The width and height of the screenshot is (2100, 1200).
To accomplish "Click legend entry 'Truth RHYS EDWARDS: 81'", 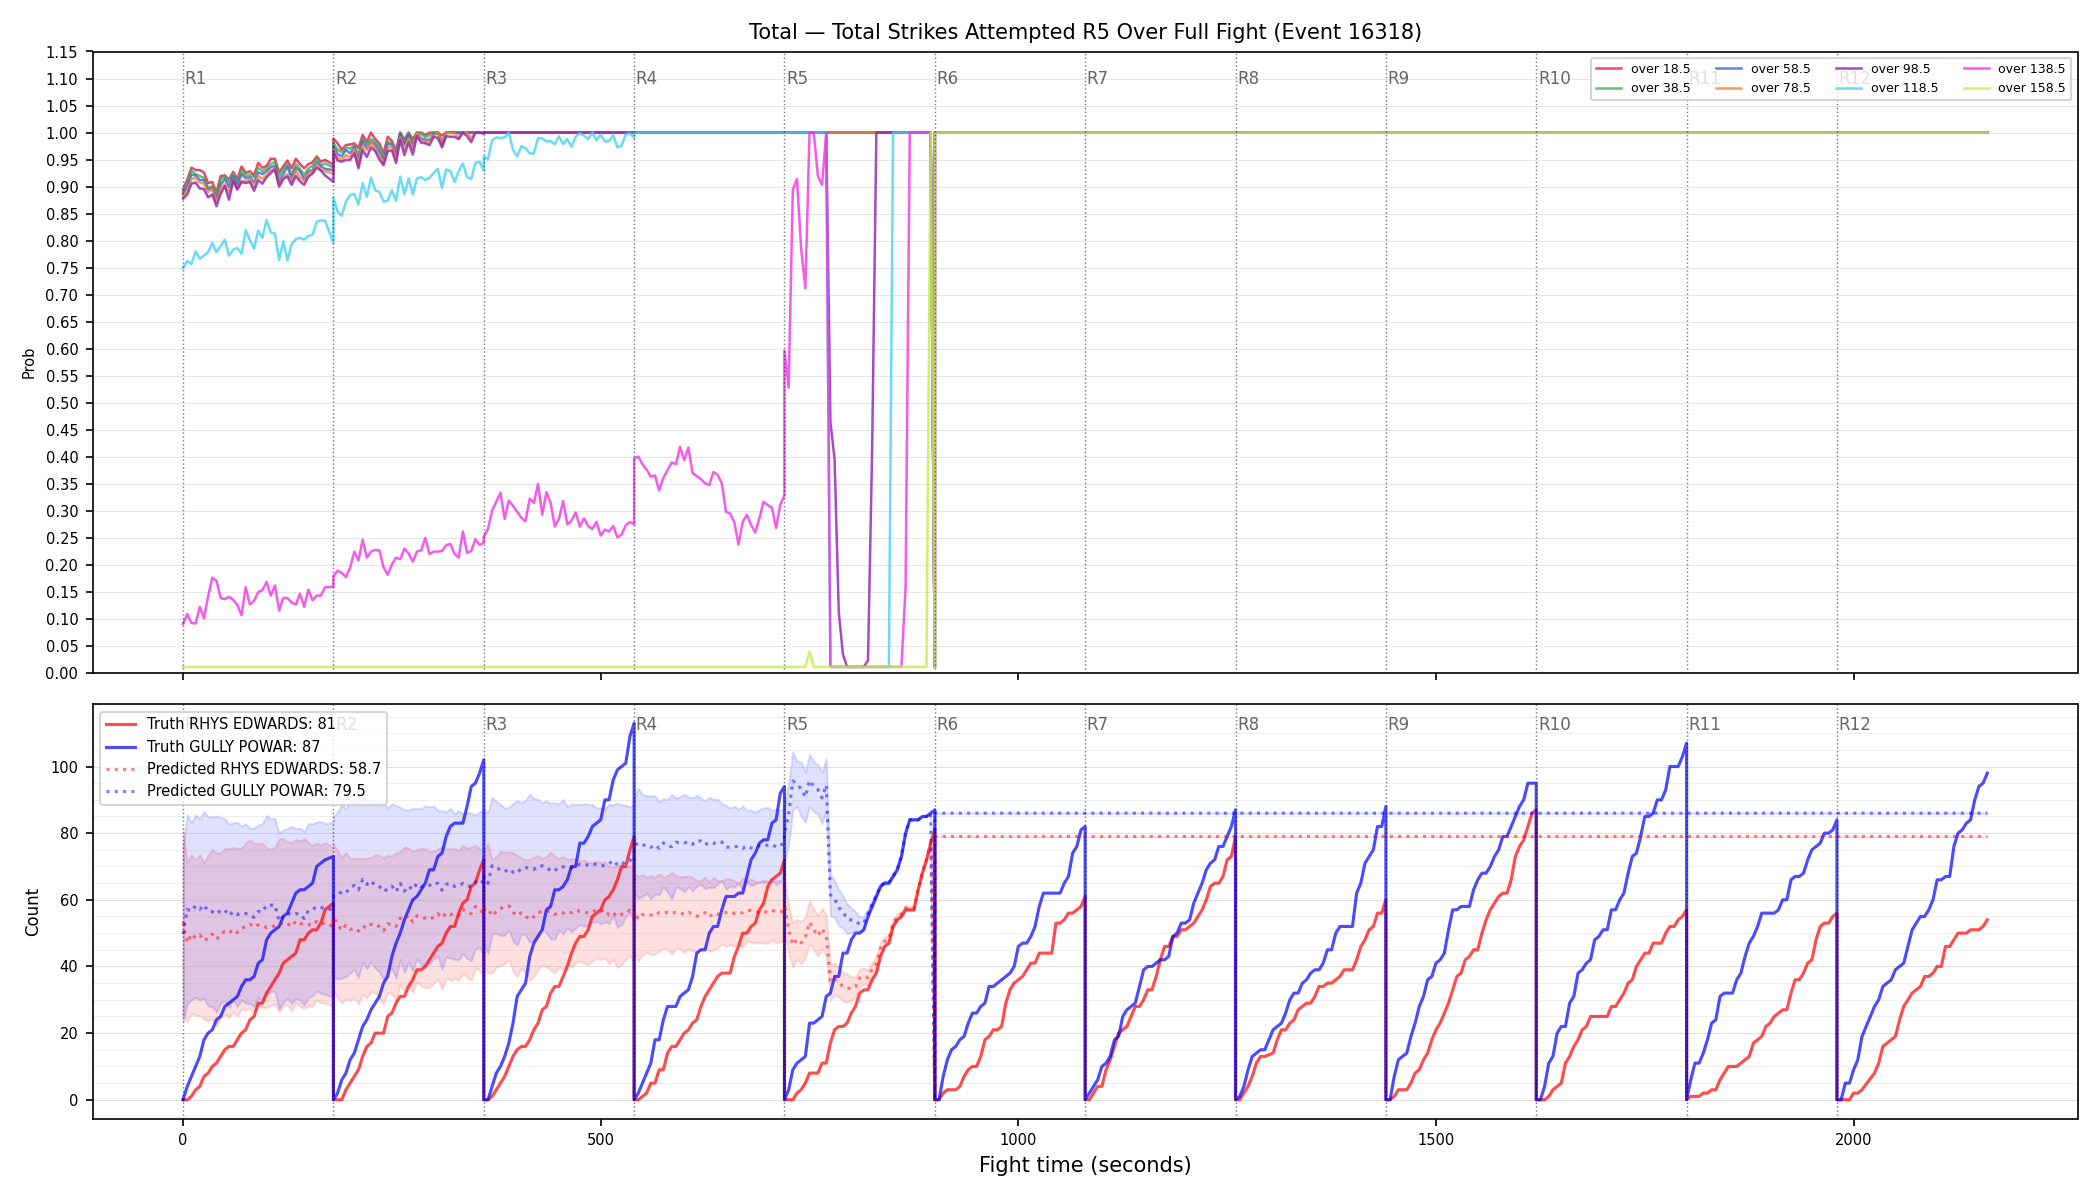I will 241,724.
